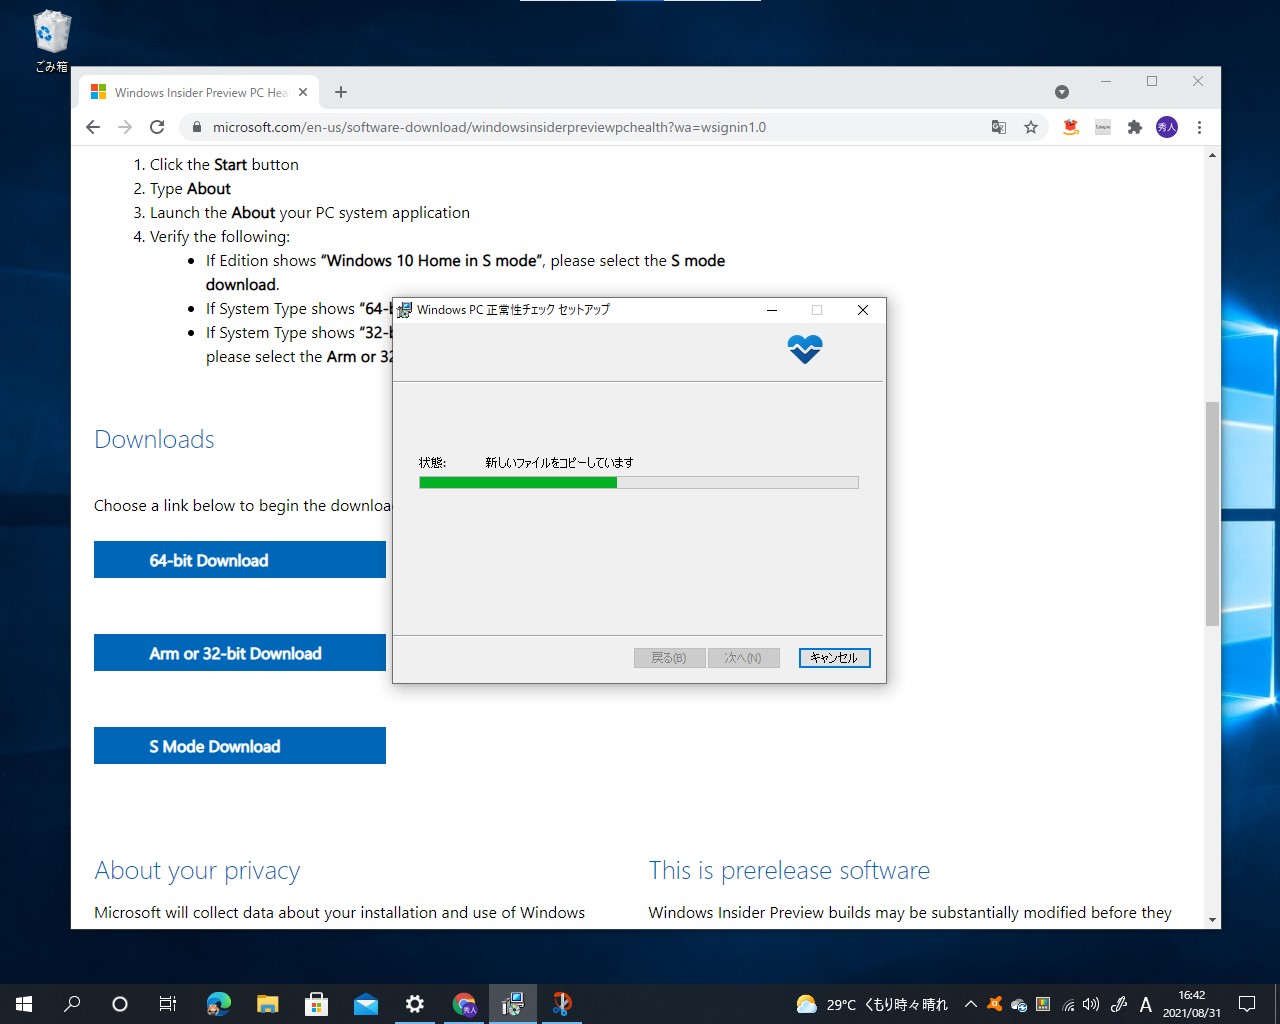This screenshot has height=1024, width=1280.
Task: Open Chrome's three-dot menu
Action: [x=1198, y=127]
